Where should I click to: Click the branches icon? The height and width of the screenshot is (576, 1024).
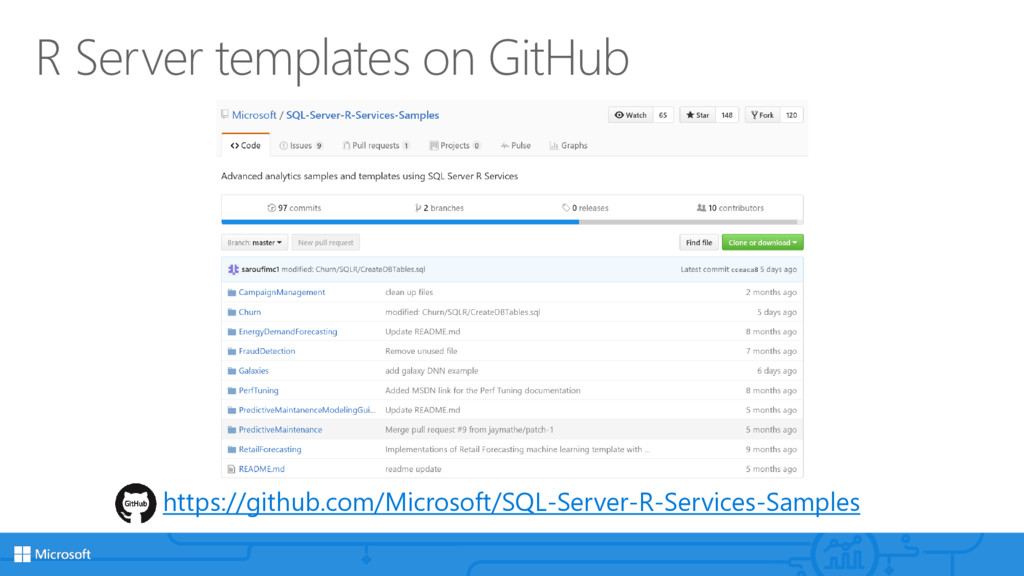tap(418, 208)
